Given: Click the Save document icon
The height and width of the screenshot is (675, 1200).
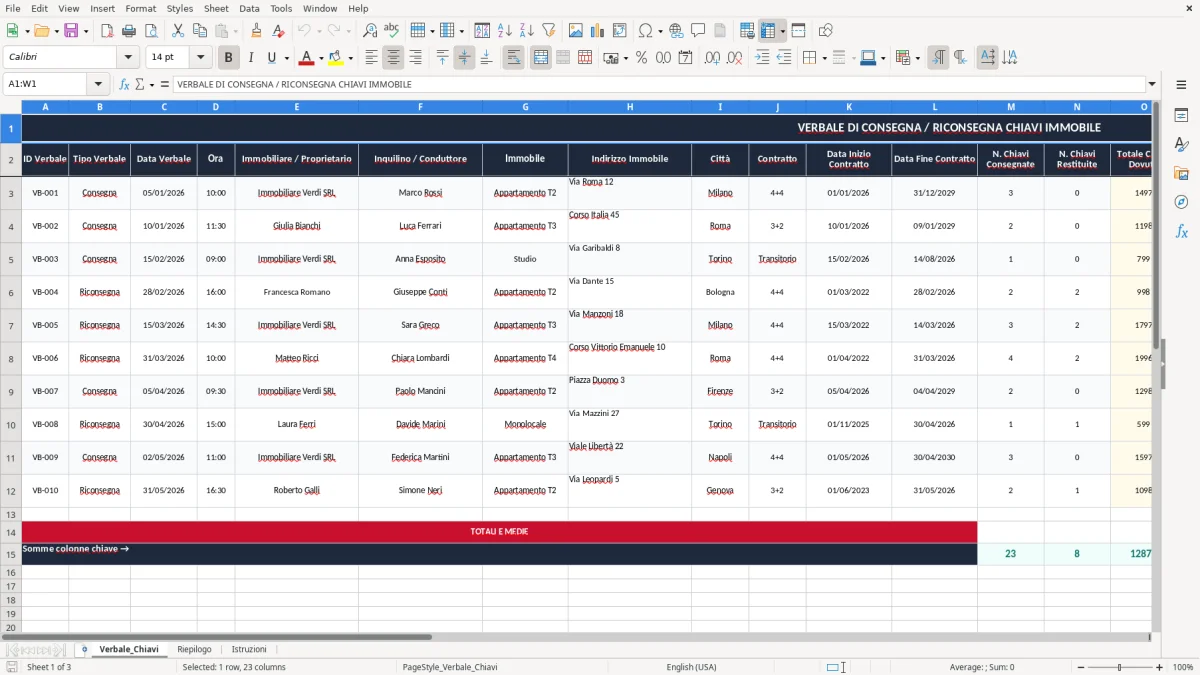Looking at the screenshot, I should [x=71, y=31].
